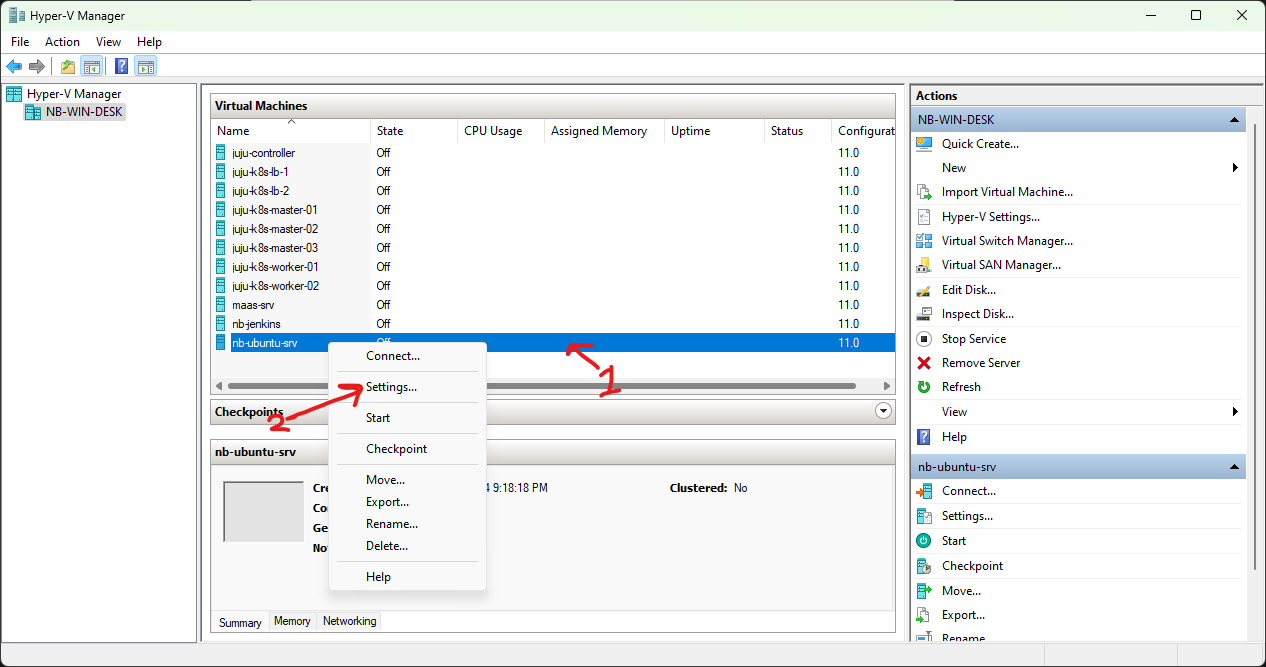
Task: Collapse the nb-ubuntu-srv section in Actions
Action: click(1235, 467)
